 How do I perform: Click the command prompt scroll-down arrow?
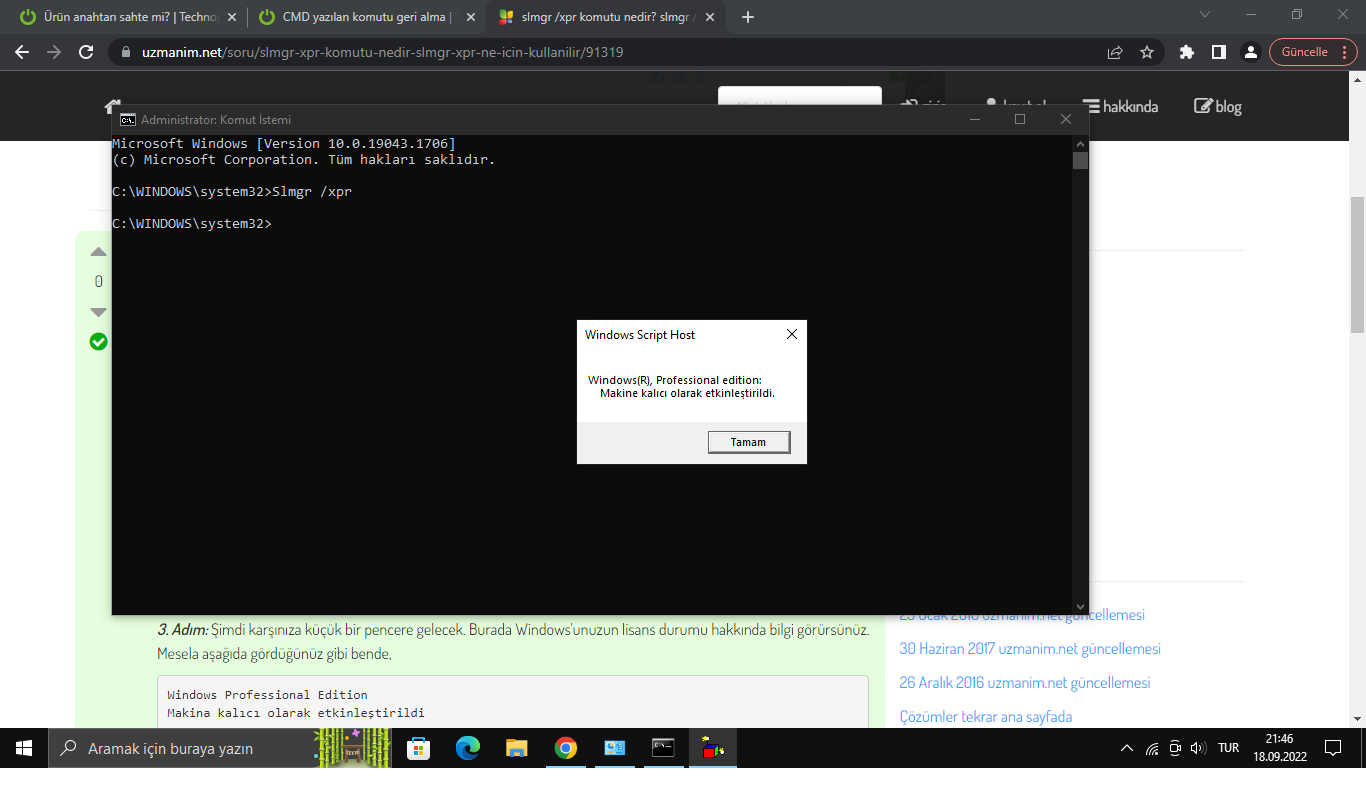(x=1080, y=606)
